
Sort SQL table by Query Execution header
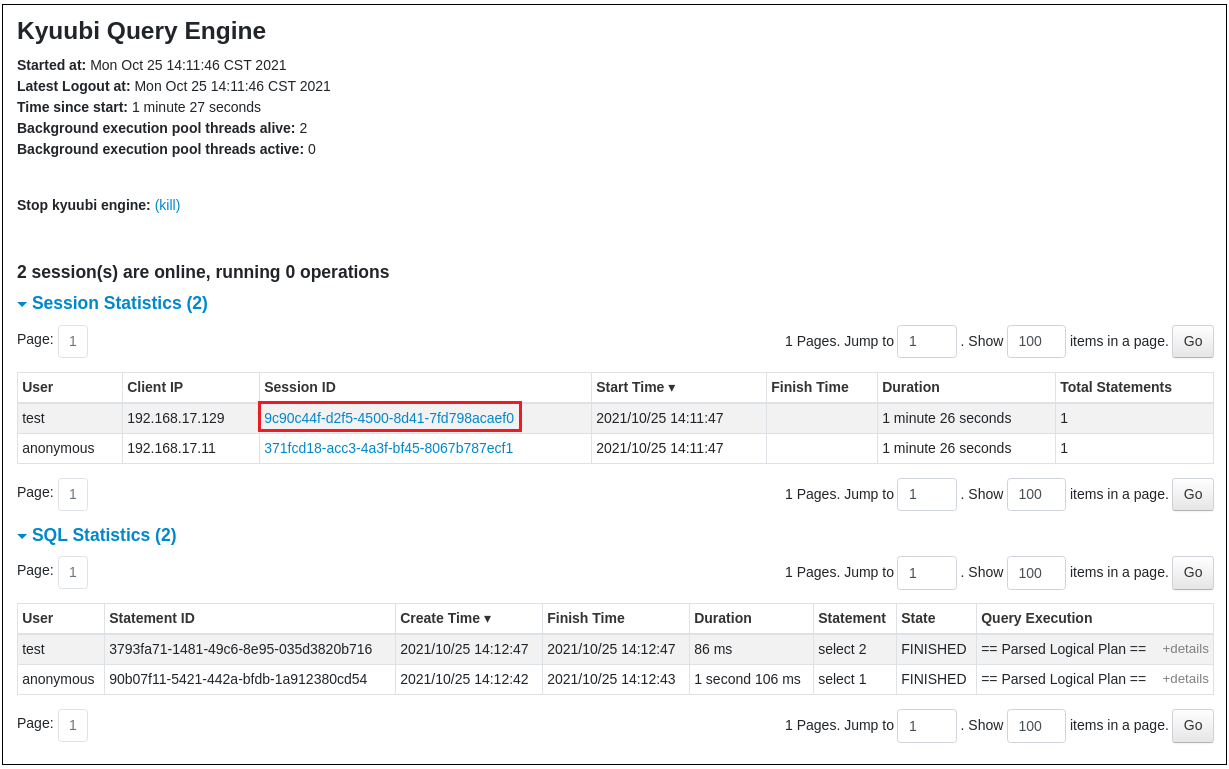(1037, 618)
